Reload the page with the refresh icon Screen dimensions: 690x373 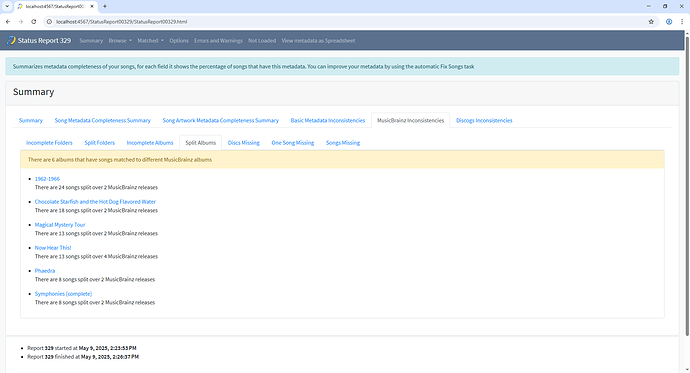(33, 22)
